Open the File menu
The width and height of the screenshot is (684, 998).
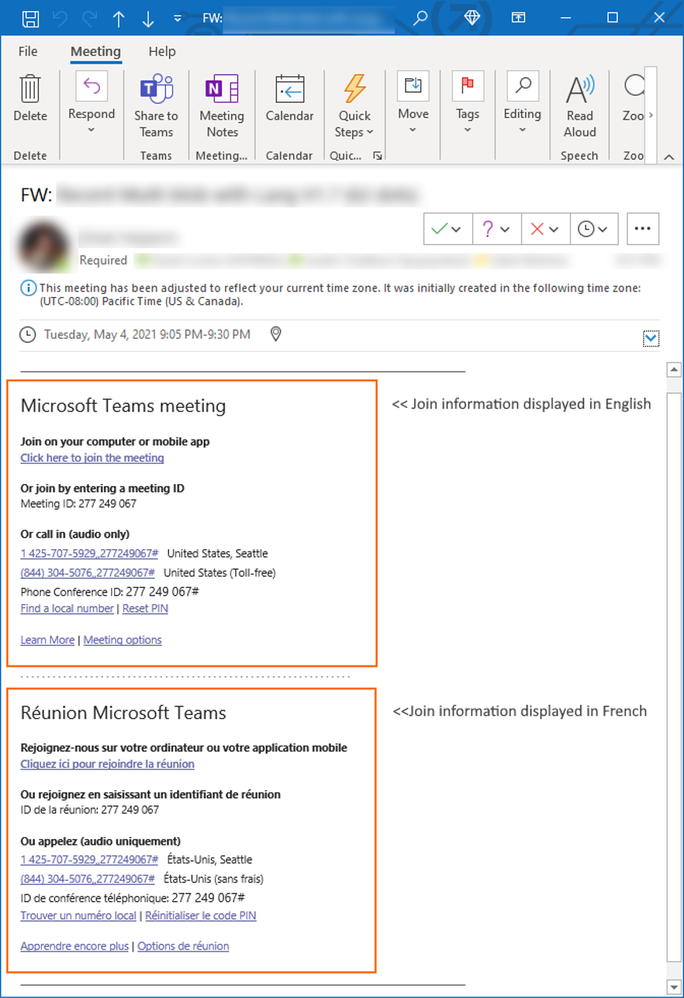[28, 52]
